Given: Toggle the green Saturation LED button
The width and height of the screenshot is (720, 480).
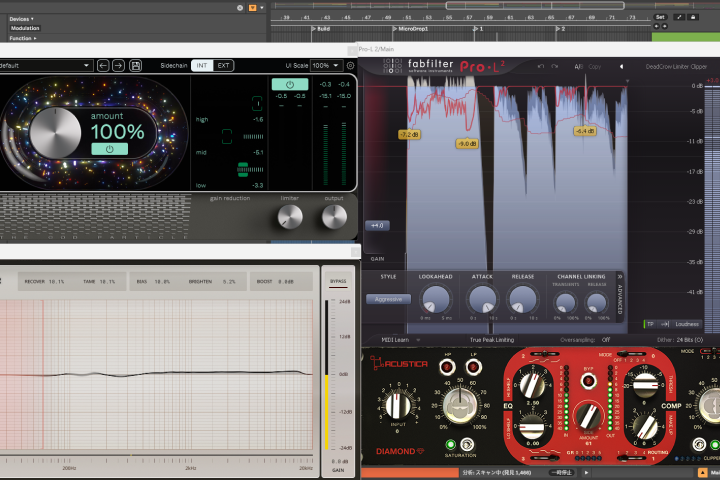Looking at the screenshot, I should pyautogui.click(x=450, y=444).
